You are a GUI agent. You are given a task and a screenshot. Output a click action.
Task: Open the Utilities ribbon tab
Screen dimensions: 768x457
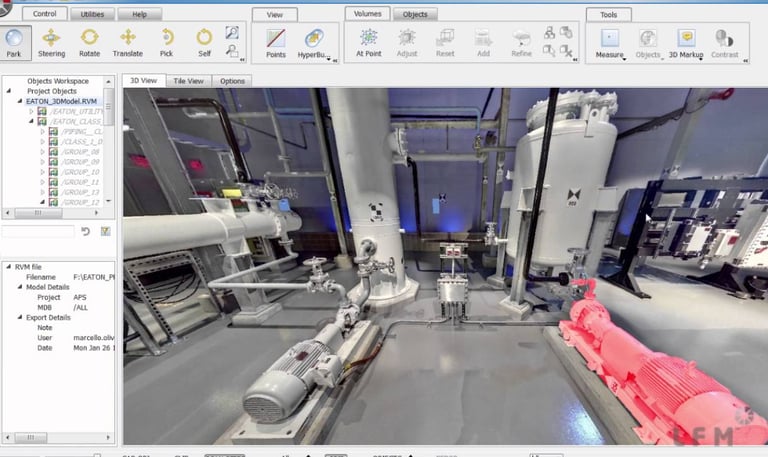point(92,14)
